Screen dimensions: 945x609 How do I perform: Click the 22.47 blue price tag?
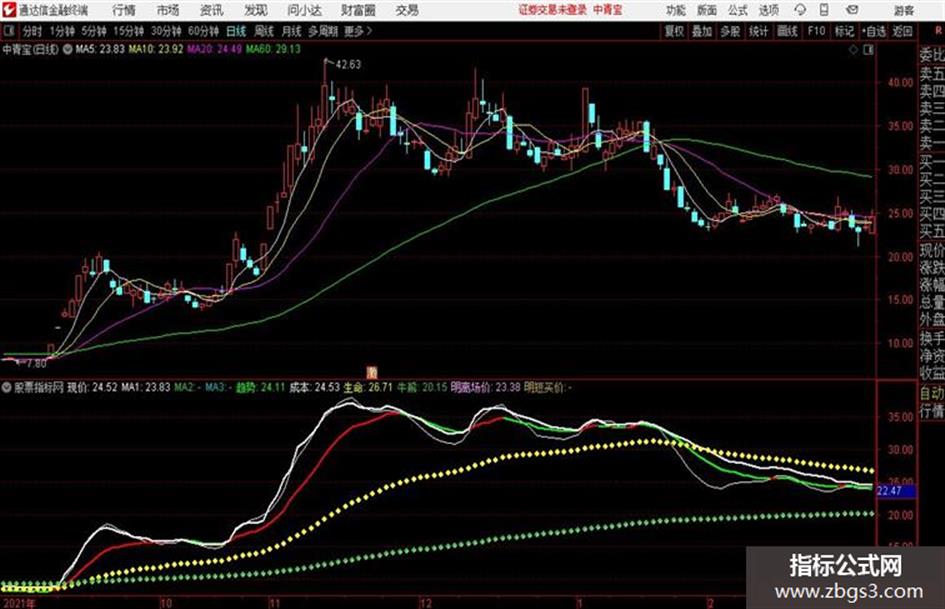click(x=896, y=491)
